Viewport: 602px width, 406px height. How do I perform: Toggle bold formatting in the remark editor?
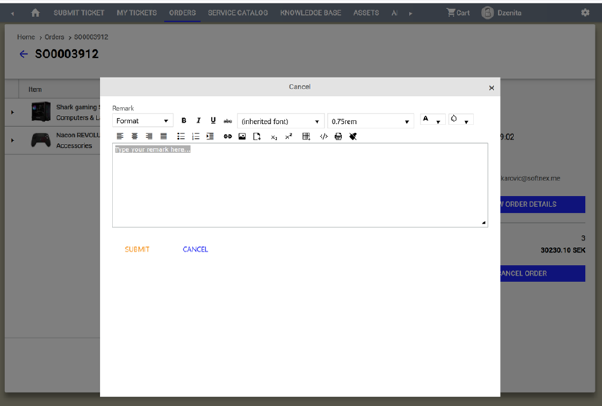coord(184,121)
